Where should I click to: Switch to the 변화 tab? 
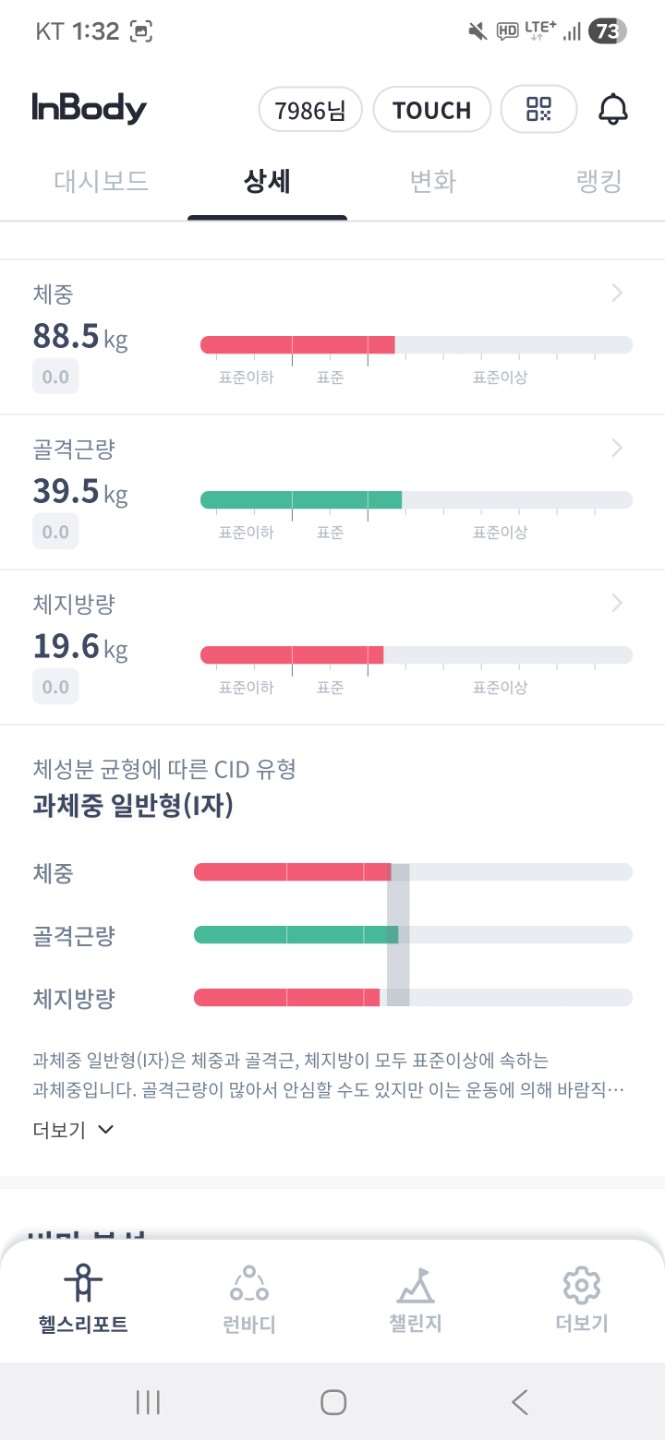pos(433,182)
